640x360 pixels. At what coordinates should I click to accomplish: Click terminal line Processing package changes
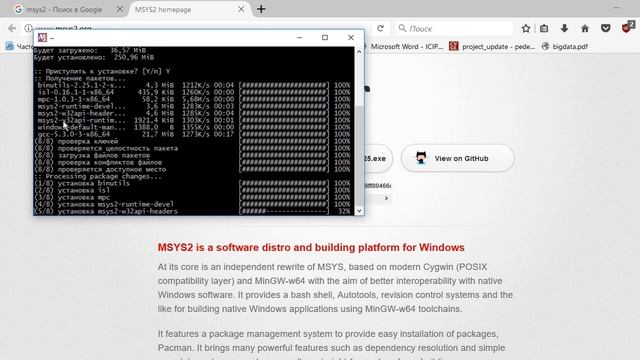(97, 176)
